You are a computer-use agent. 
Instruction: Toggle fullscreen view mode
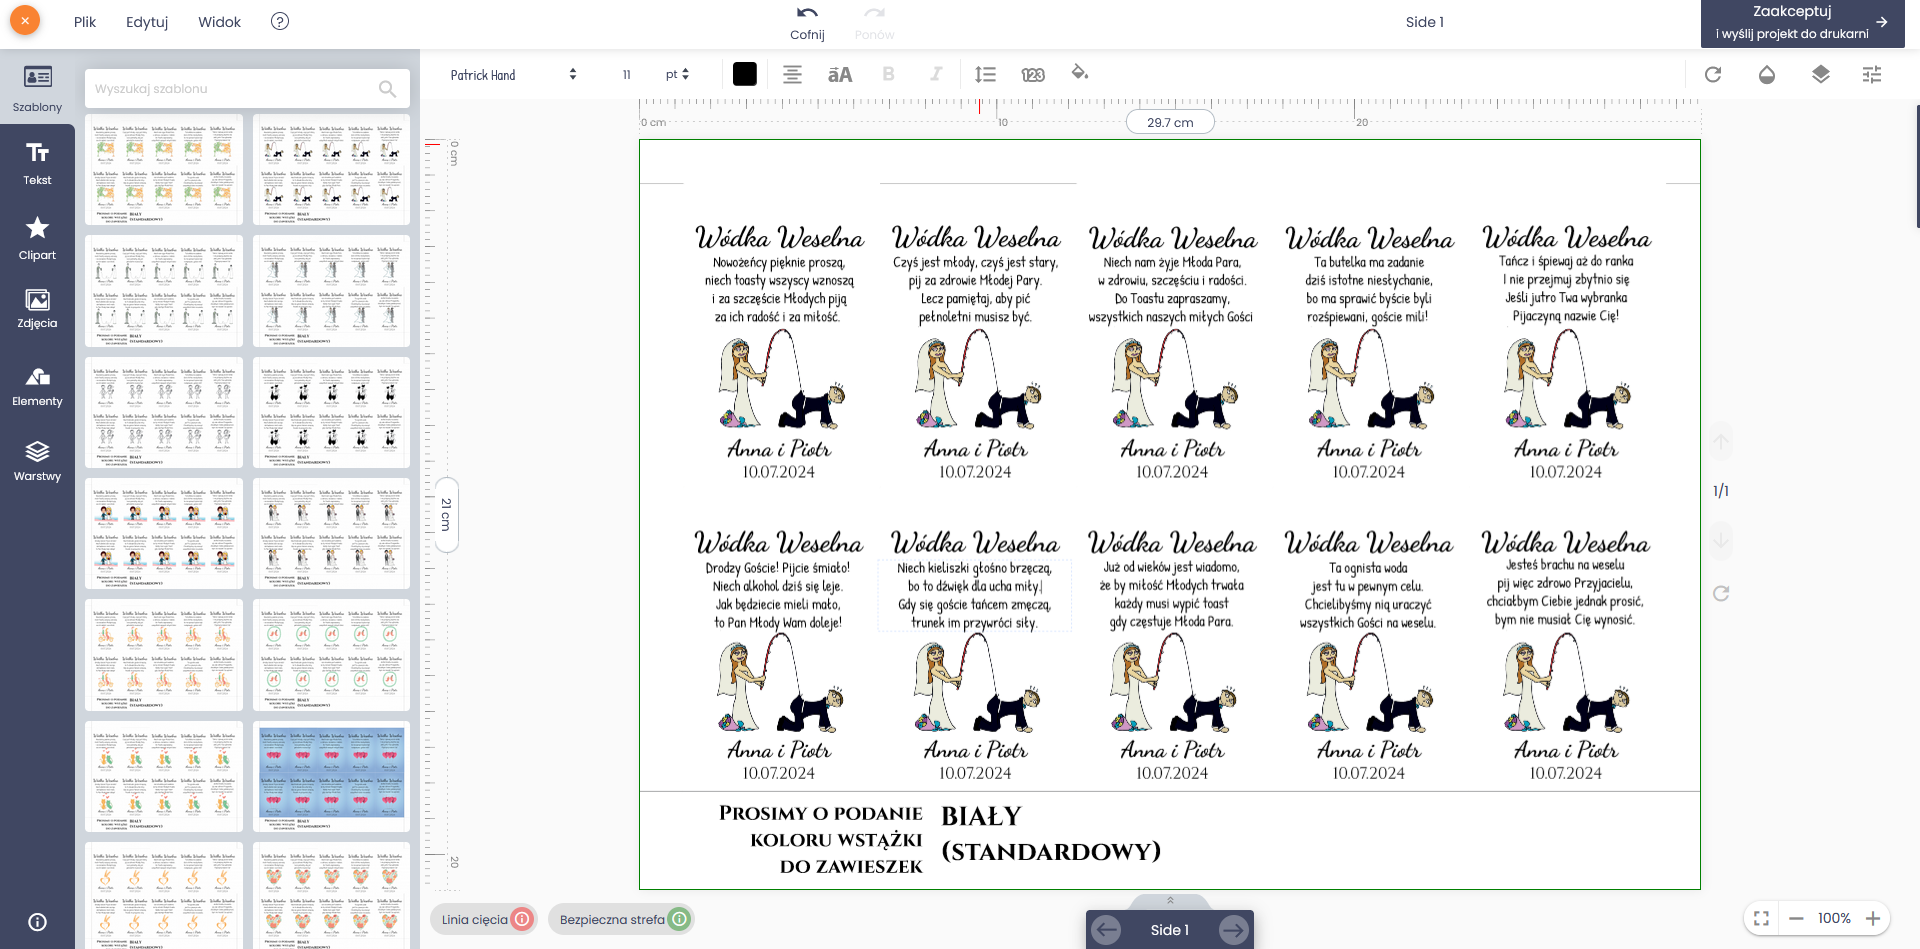[1762, 918]
